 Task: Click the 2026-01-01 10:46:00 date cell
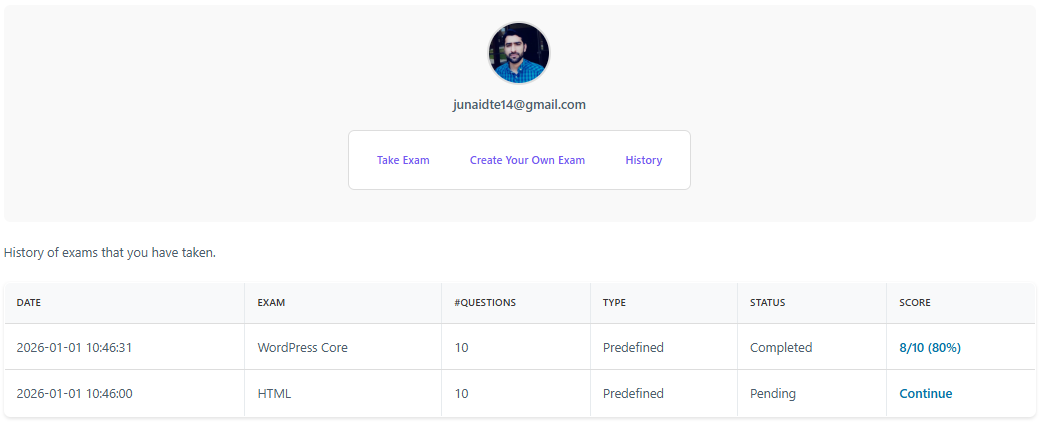74,394
